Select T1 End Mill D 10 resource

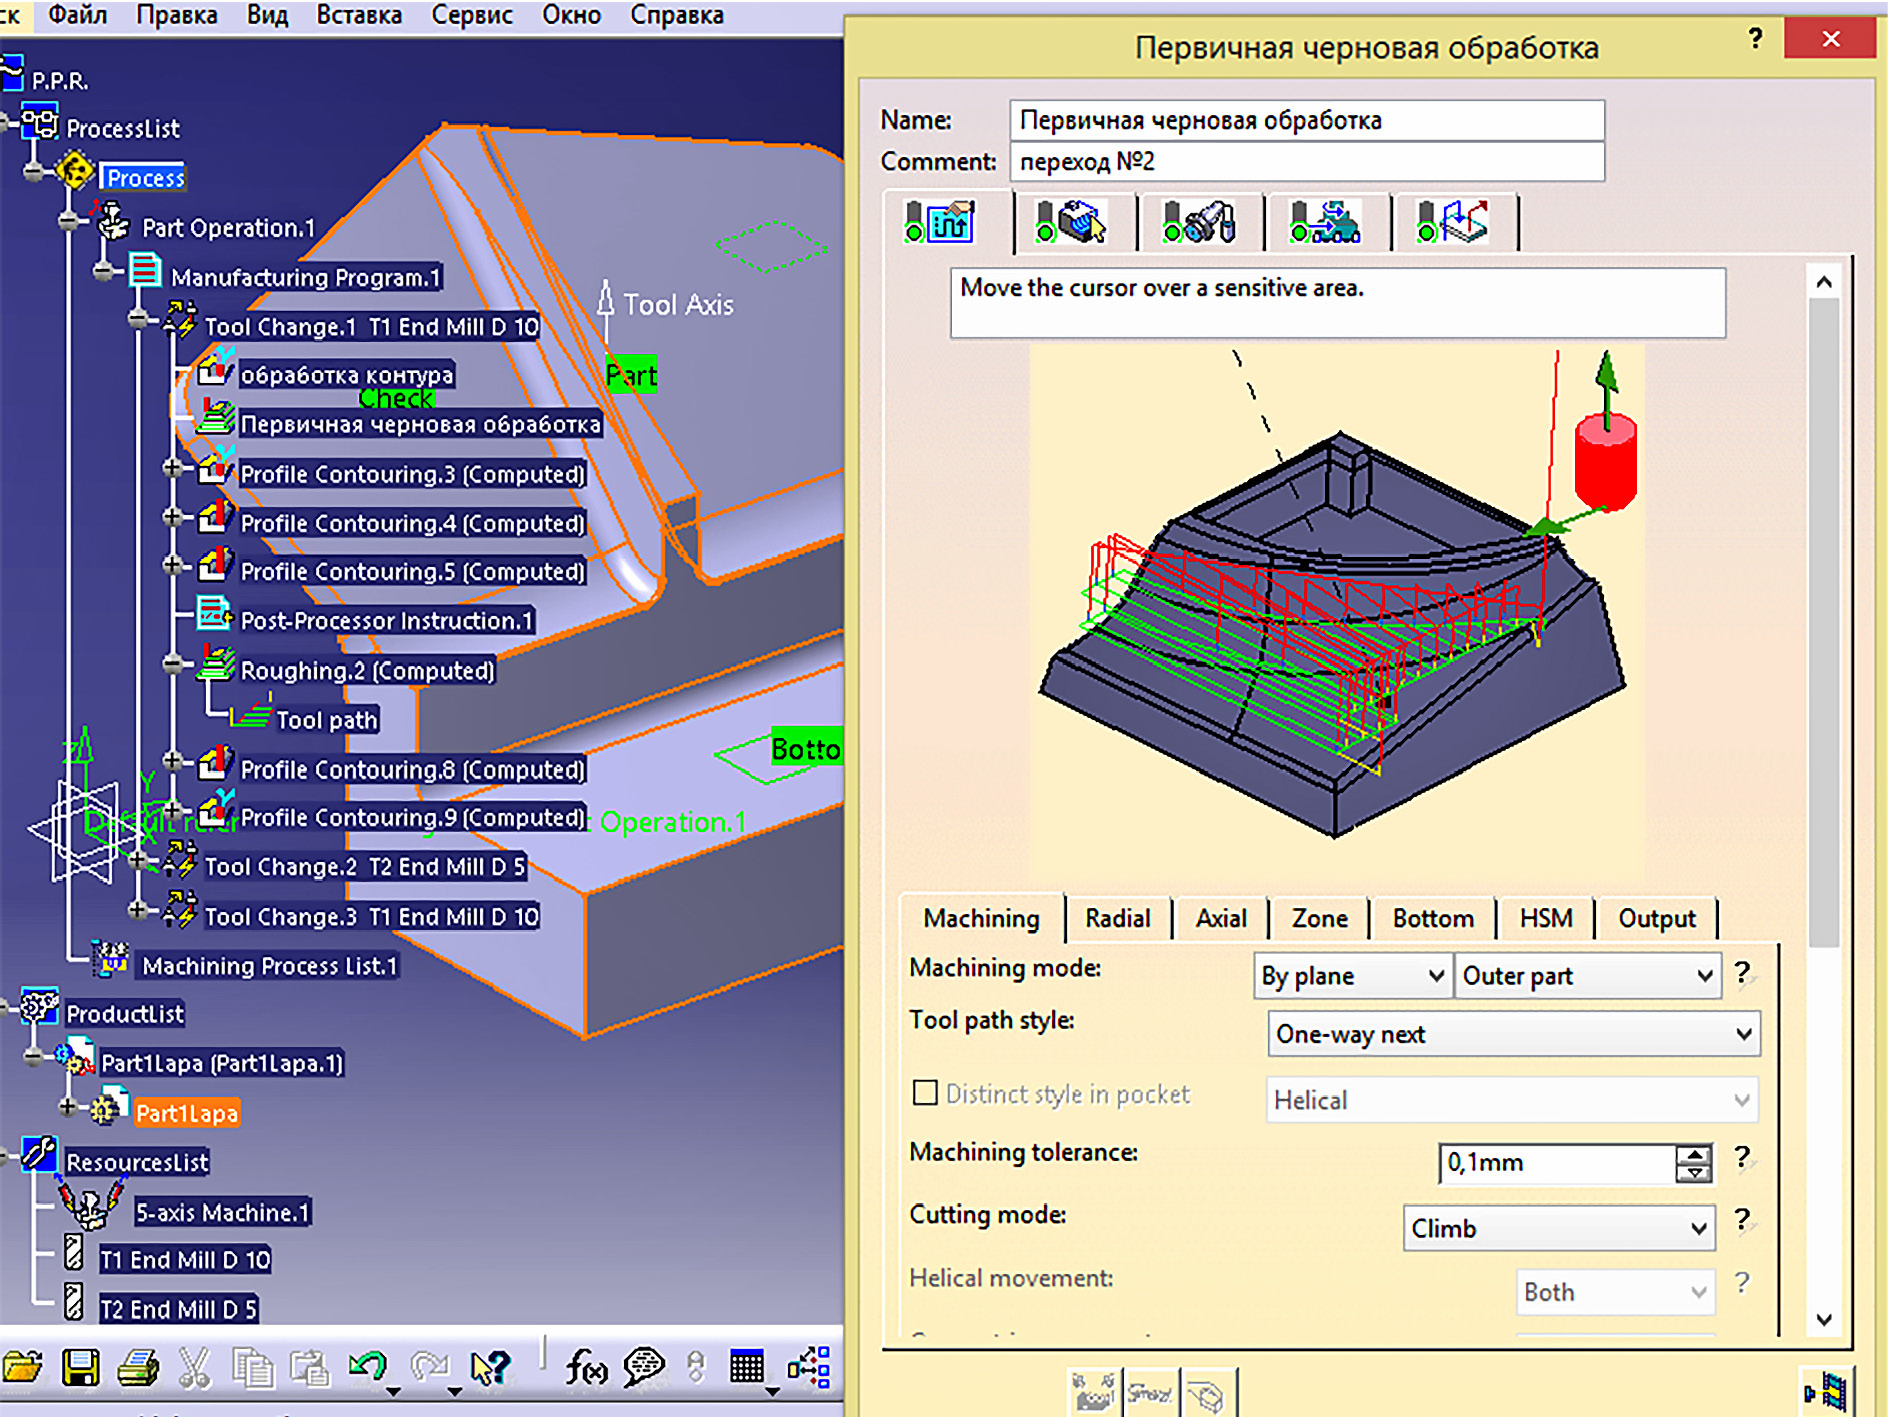click(x=185, y=1260)
